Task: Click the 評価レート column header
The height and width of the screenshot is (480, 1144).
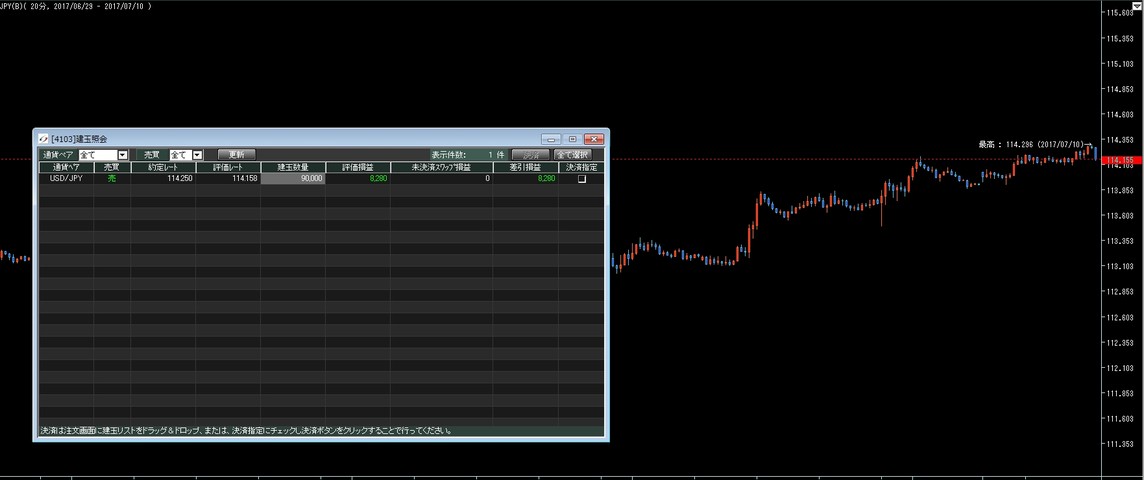Action: coord(228,167)
